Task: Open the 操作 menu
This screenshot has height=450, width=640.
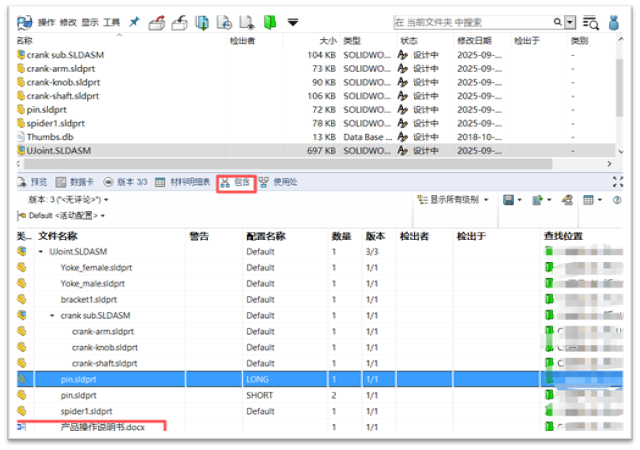Action: click(x=46, y=21)
